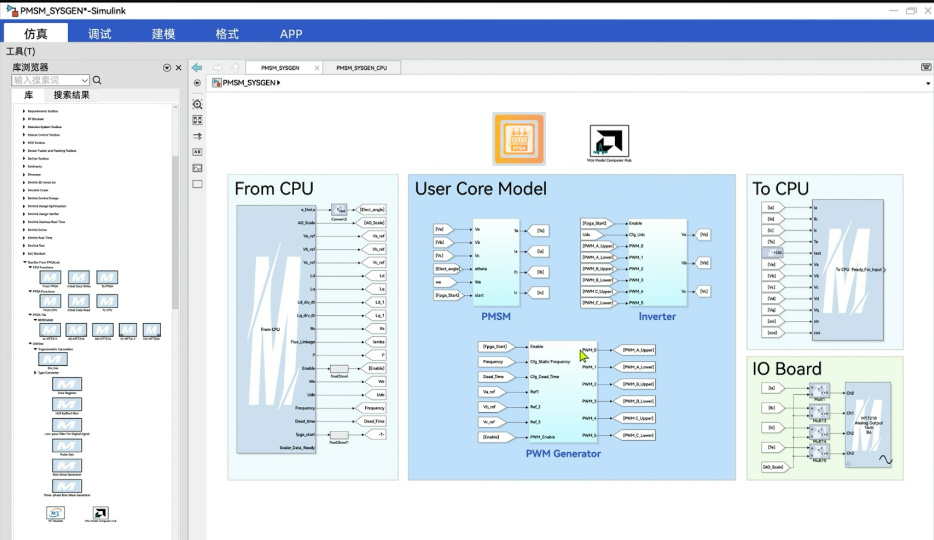Select Sine Wave Generator library block
This screenshot has width=934, height=540.
click(x=67, y=466)
